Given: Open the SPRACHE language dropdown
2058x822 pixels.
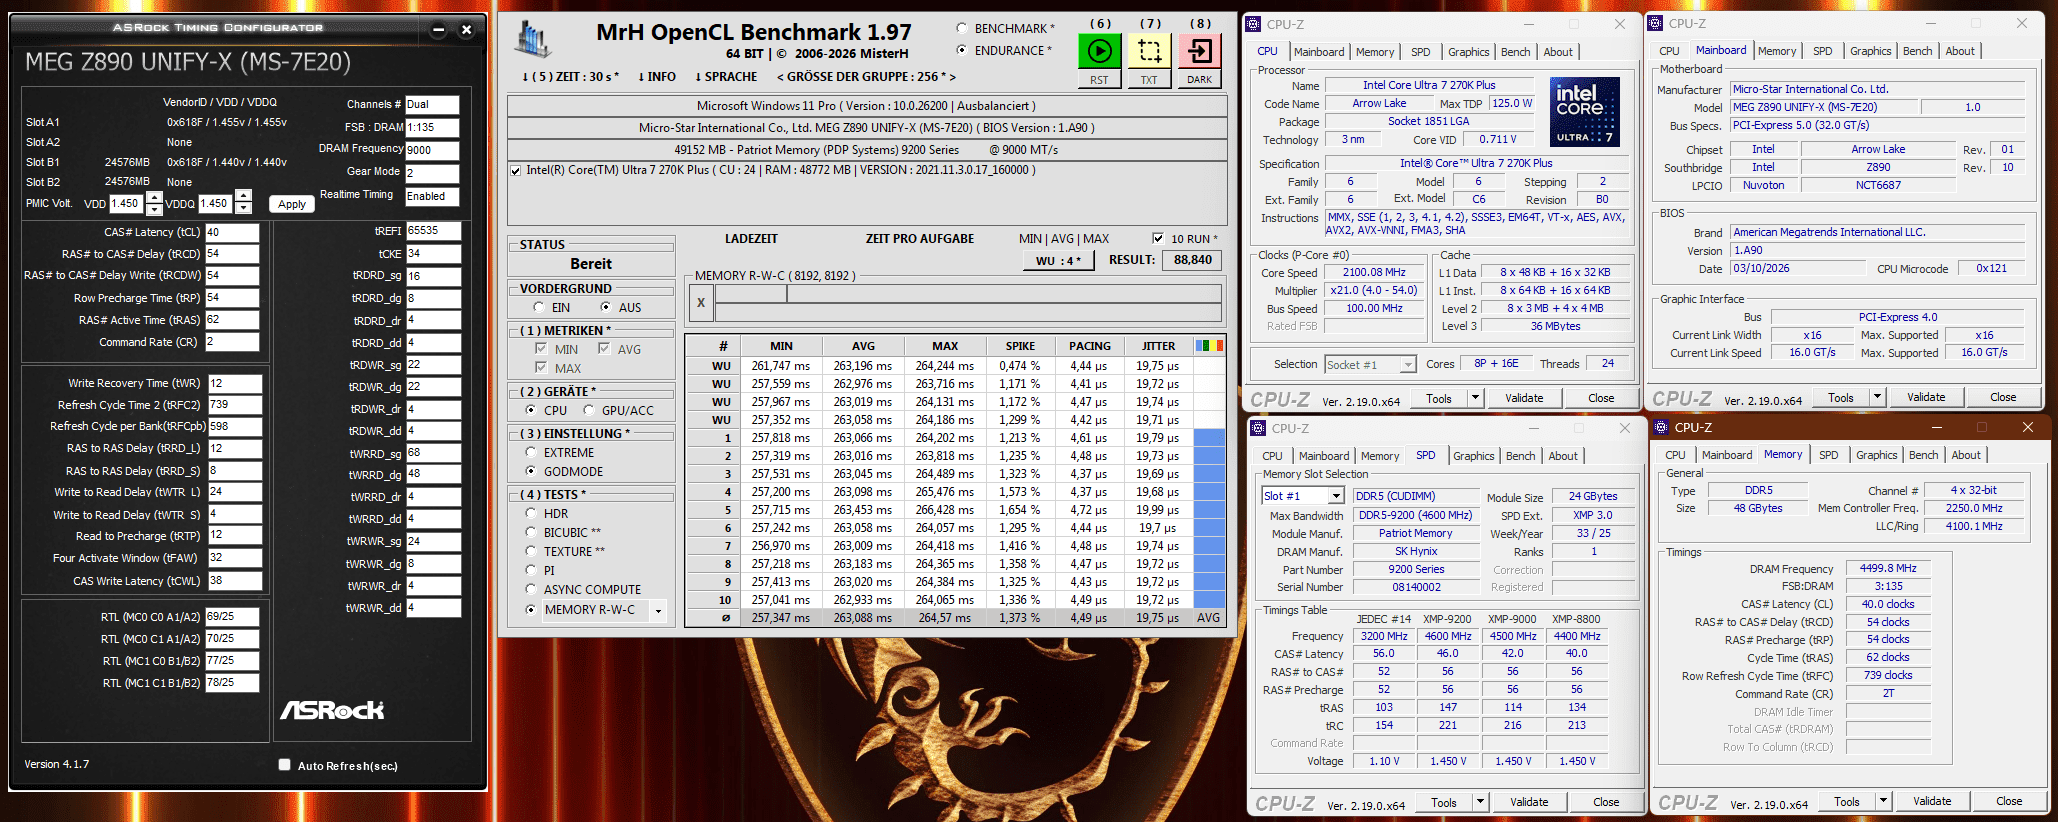Looking at the screenshot, I should [x=726, y=77].
